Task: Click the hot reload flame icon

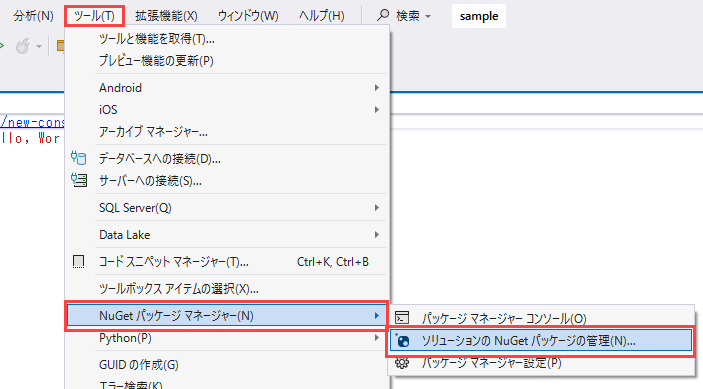Action: 22,46
